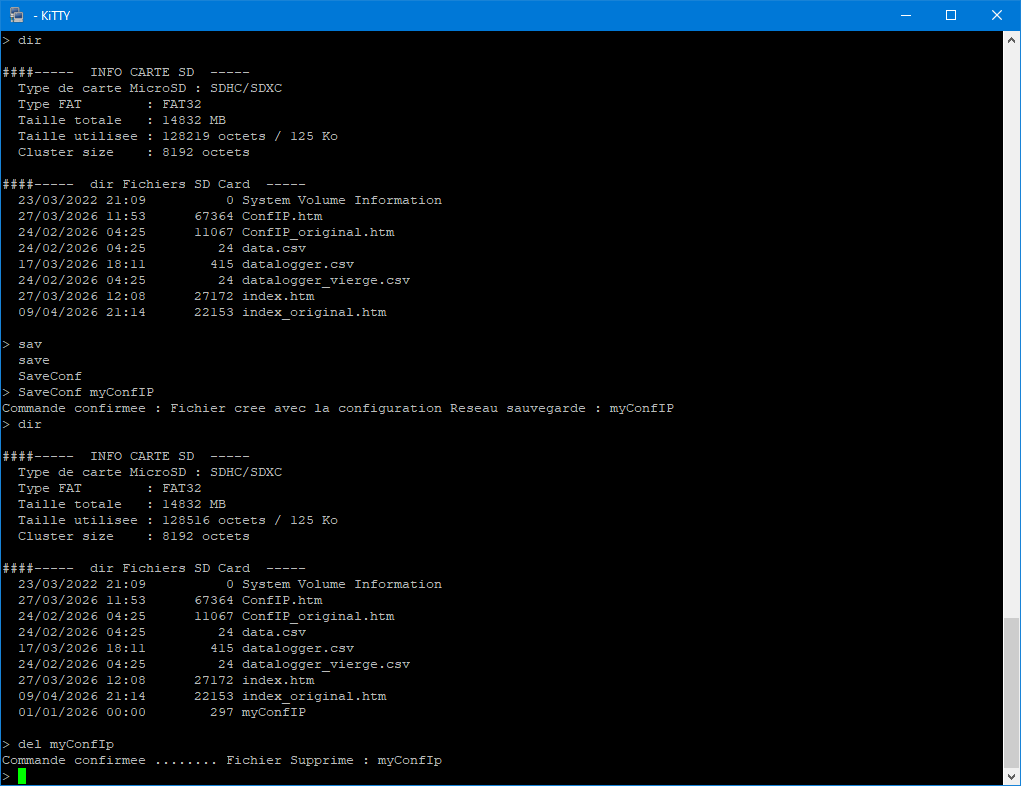This screenshot has height=786, width=1021.
Task: Close the KiTTY terminal window
Action: coord(996,15)
